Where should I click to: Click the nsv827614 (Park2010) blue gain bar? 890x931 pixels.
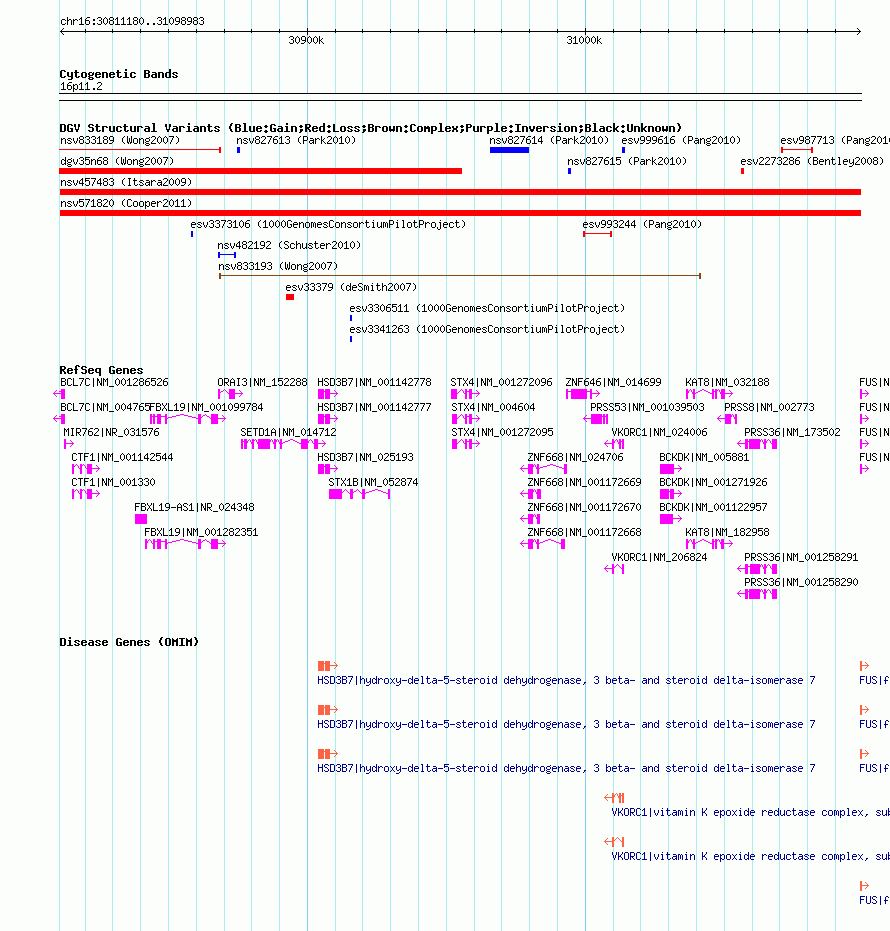pyautogui.click(x=509, y=150)
